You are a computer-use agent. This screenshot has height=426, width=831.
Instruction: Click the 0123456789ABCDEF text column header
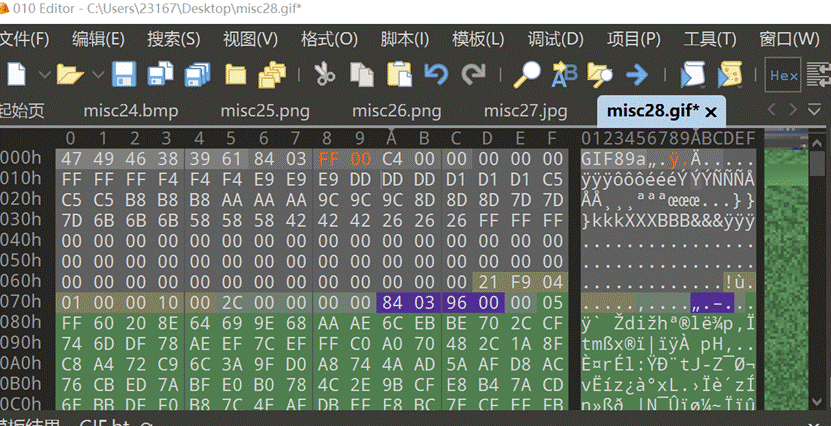pyautogui.click(x=668, y=138)
